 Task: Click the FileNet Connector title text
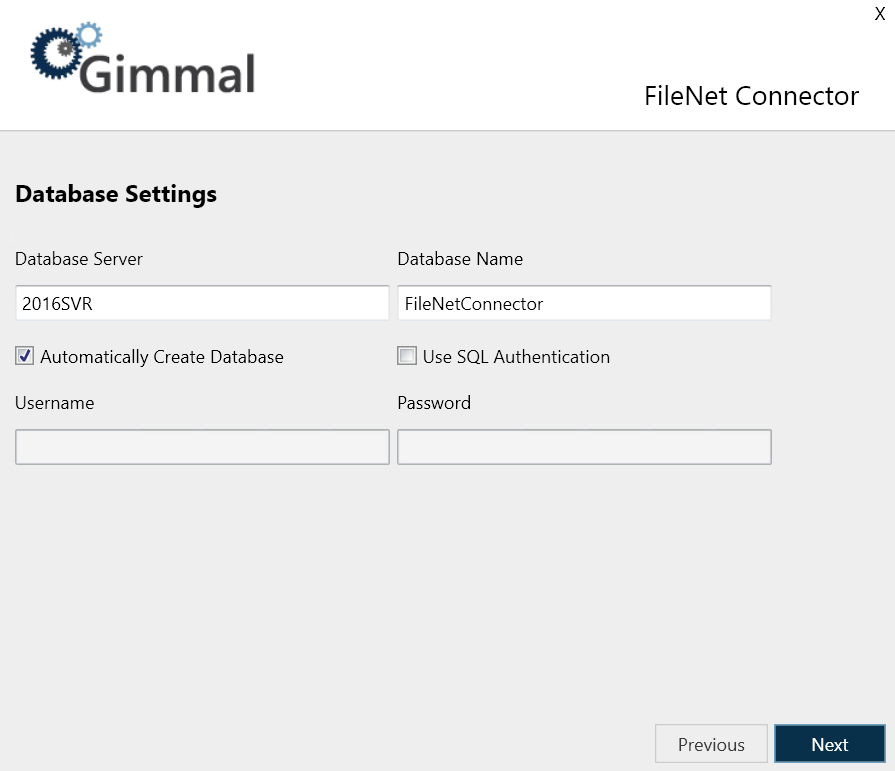(751, 96)
